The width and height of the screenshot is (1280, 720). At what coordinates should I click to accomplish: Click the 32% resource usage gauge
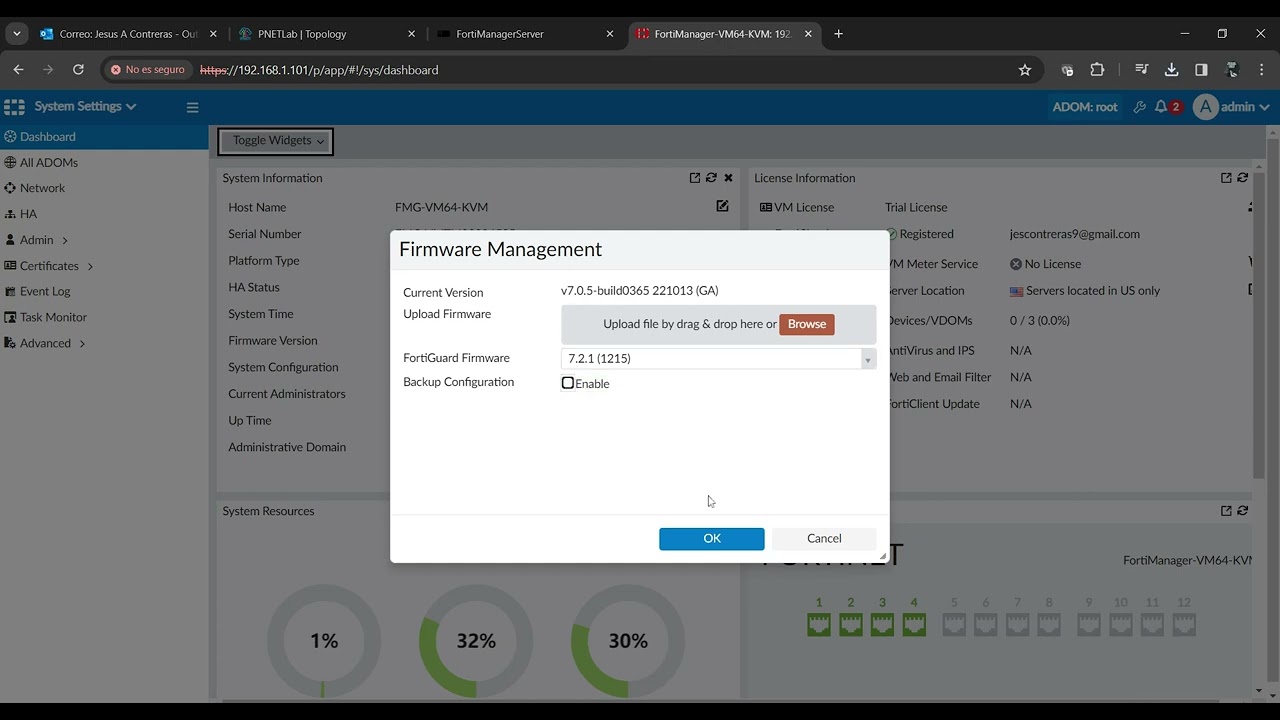[x=476, y=640]
